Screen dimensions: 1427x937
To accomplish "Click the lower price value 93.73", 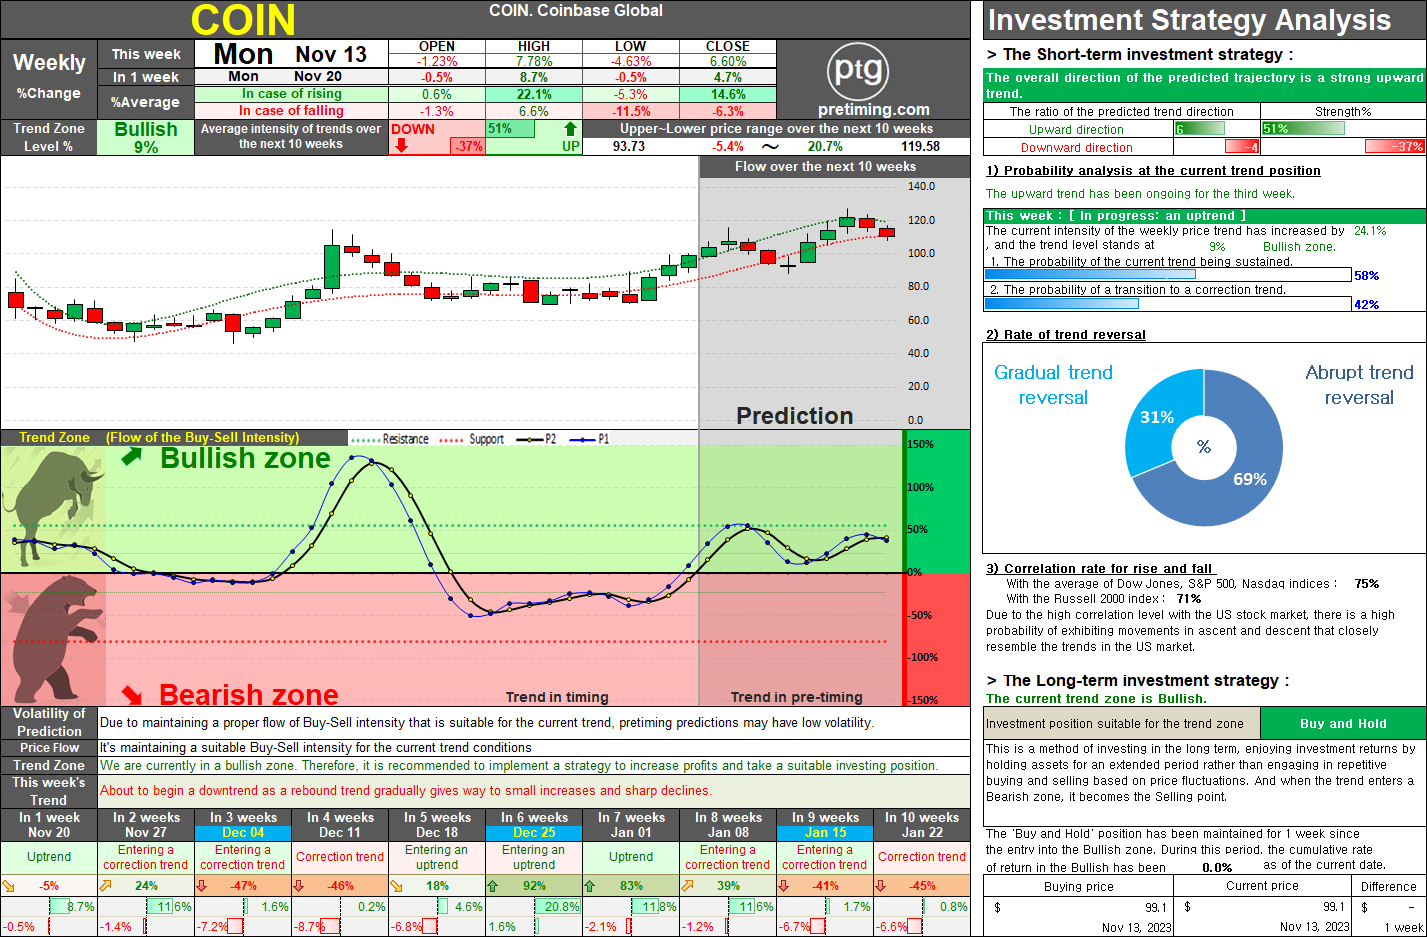I will tap(629, 146).
